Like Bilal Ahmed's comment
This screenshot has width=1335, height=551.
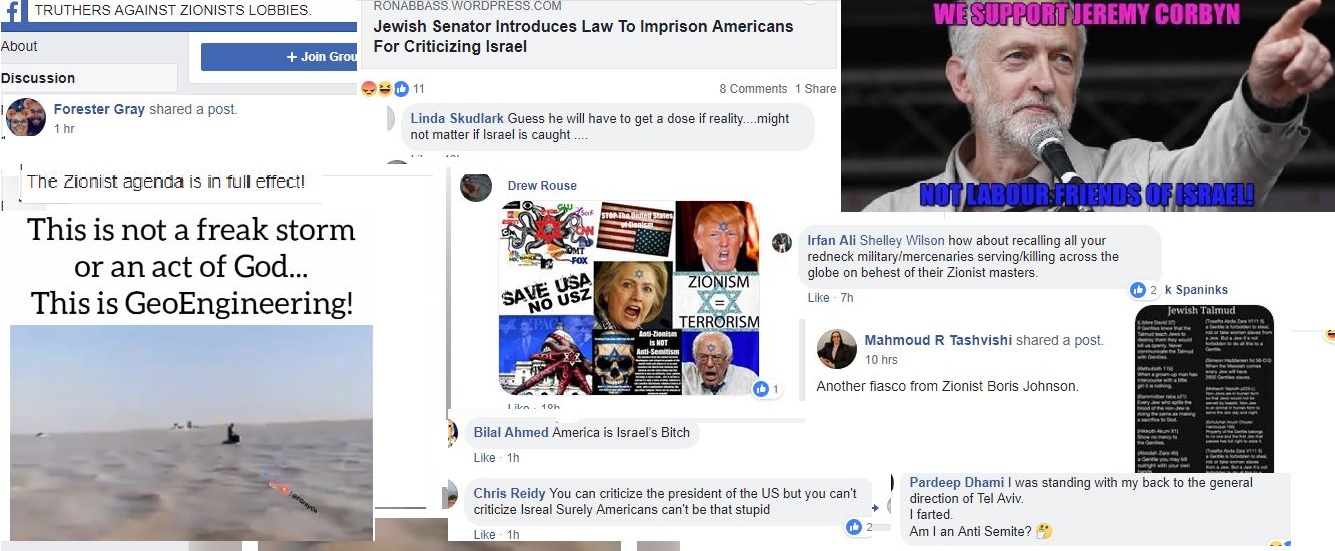tap(484, 458)
